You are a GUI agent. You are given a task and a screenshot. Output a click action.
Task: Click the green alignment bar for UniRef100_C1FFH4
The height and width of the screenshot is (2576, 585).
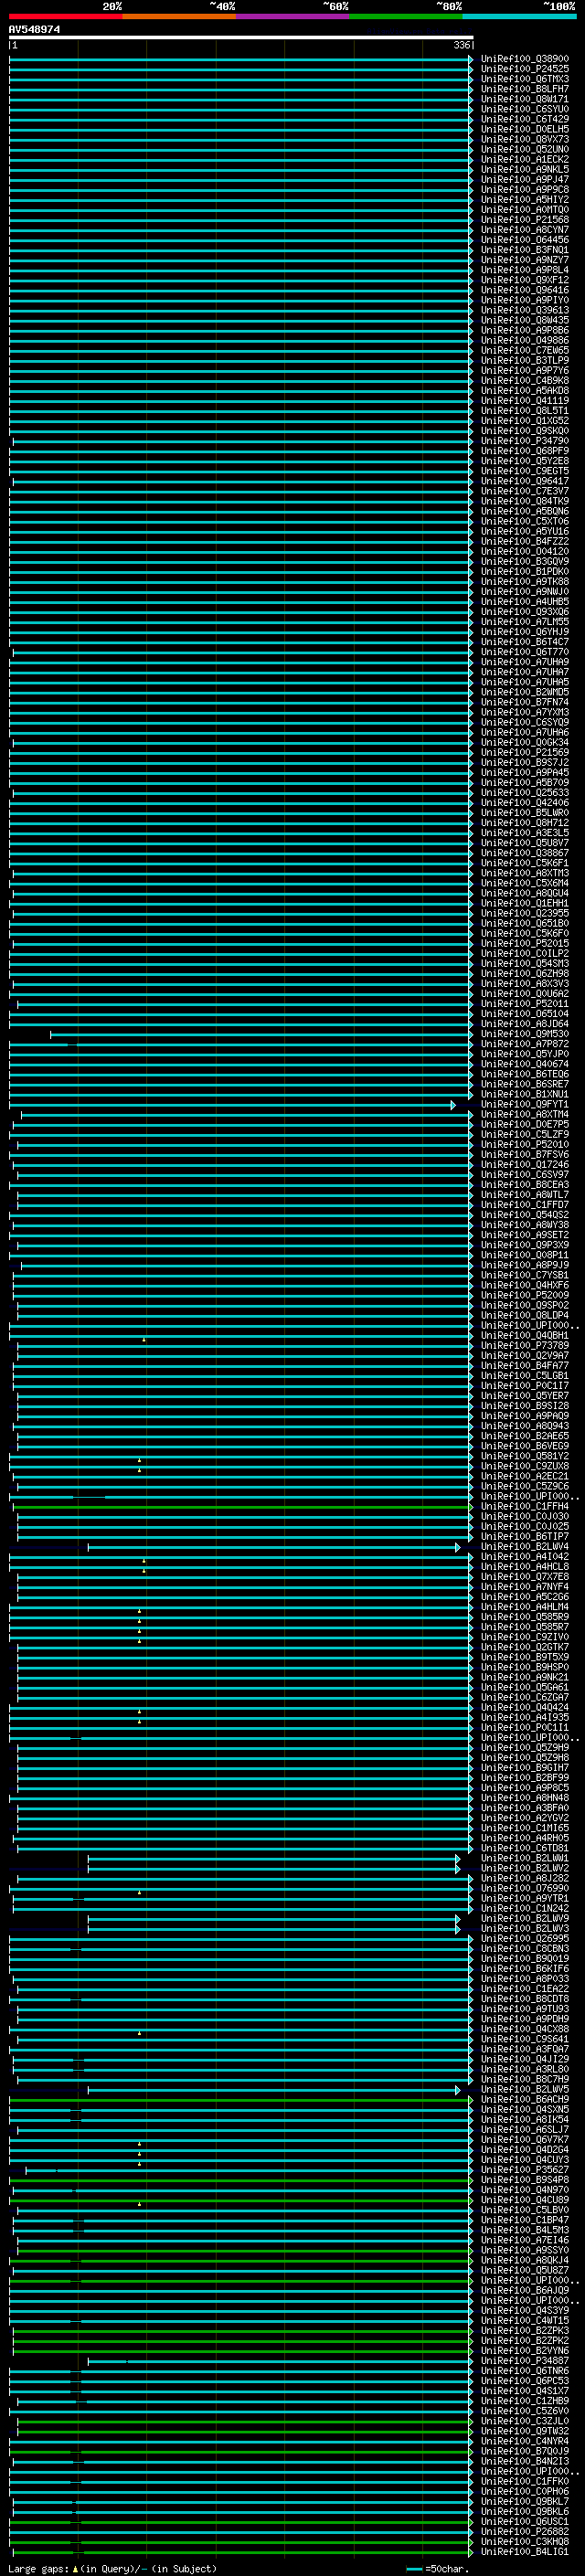pyautogui.click(x=241, y=1507)
